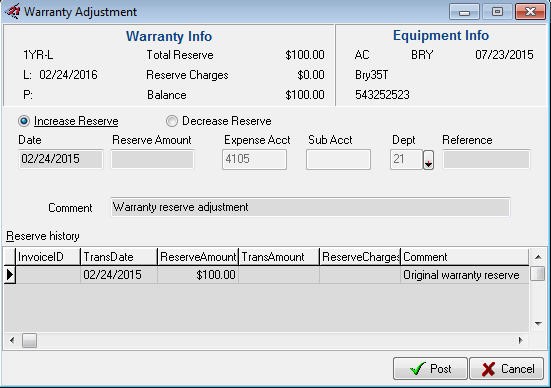Click the Total Reserve $100.00 value
This screenshot has height=388, width=551.
(x=305, y=55)
